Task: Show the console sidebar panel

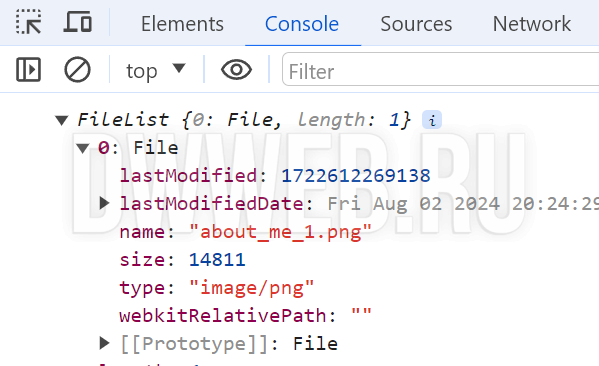Action: click(x=28, y=70)
